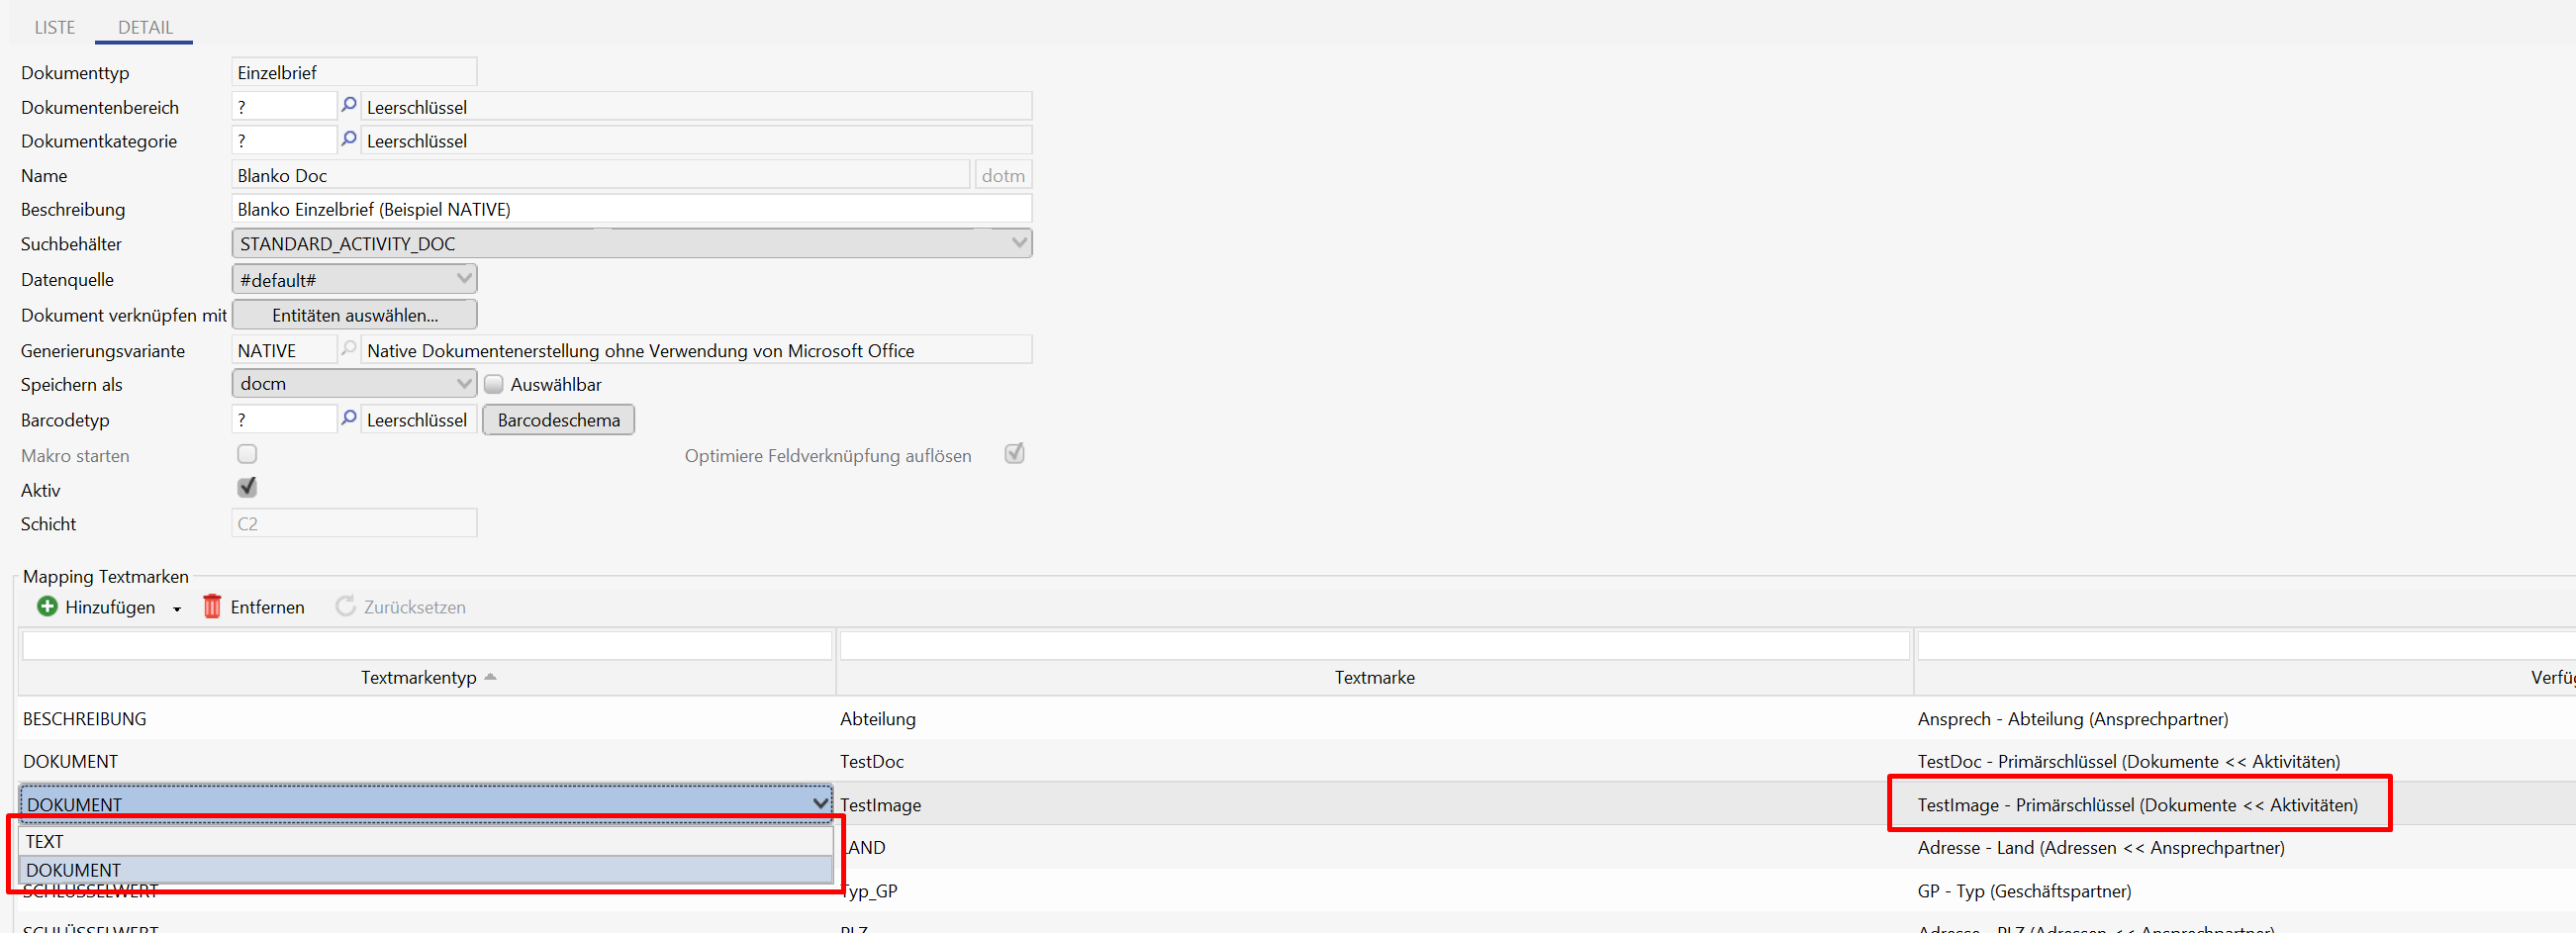
Task: Open Hinzufügen dropdown arrow
Action: [x=177, y=609]
